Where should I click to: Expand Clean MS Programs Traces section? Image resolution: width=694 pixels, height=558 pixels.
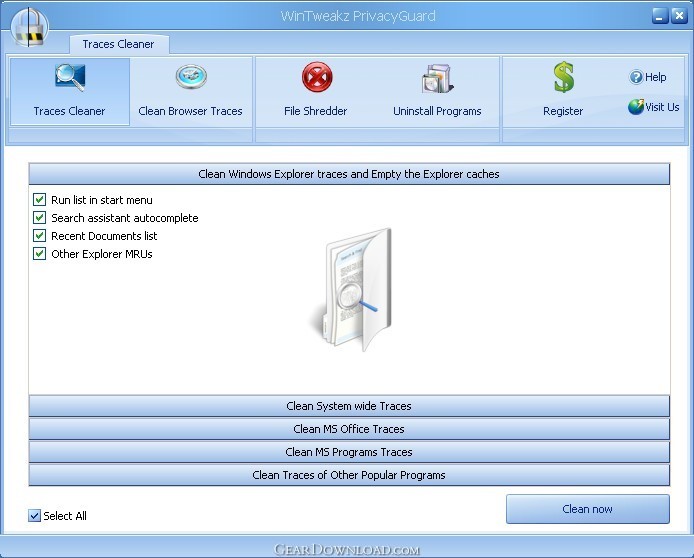[349, 452]
